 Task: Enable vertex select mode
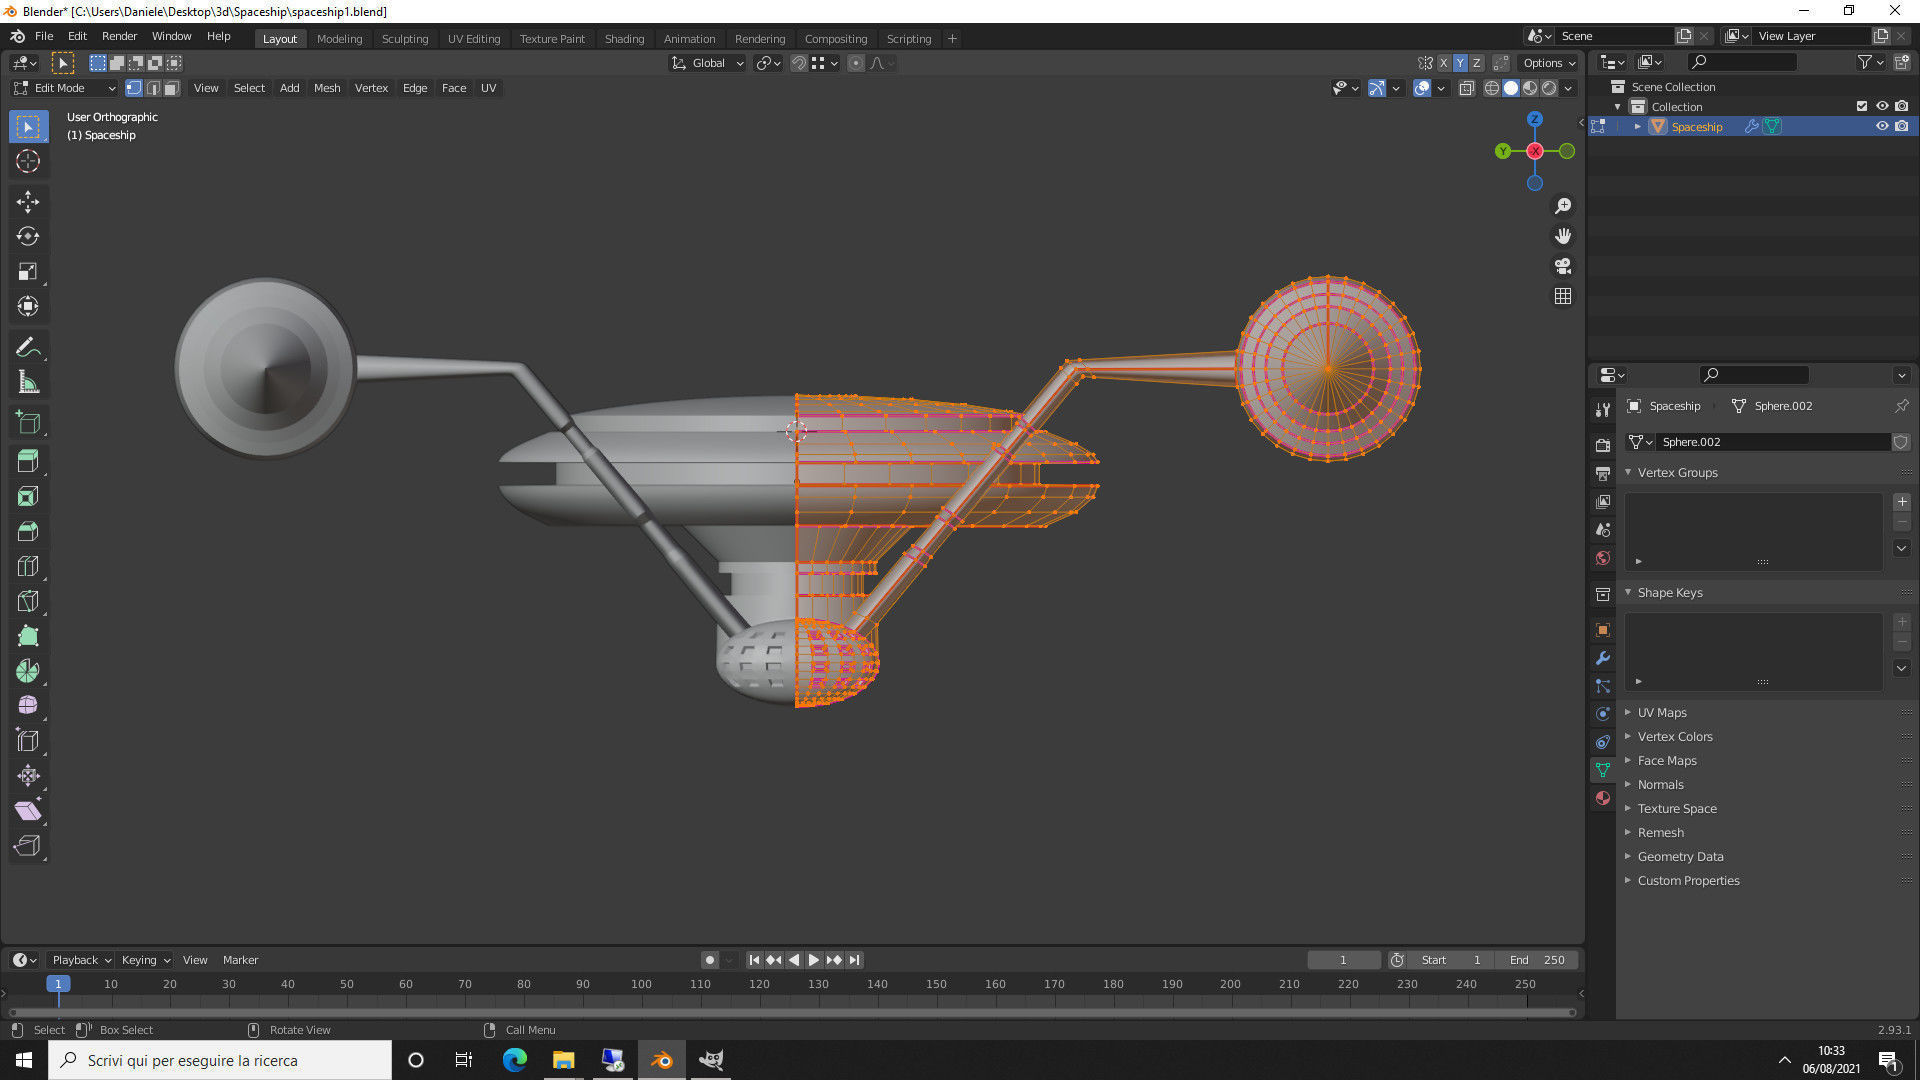[134, 88]
